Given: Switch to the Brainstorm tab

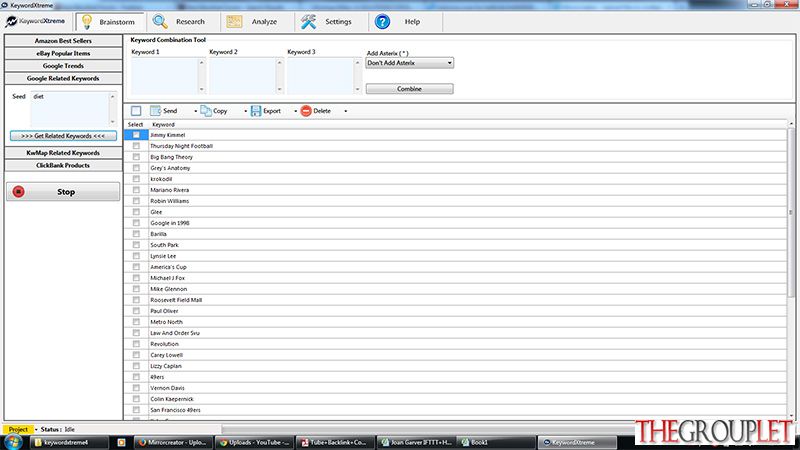Looking at the screenshot, I should click(x=110, y=22).
